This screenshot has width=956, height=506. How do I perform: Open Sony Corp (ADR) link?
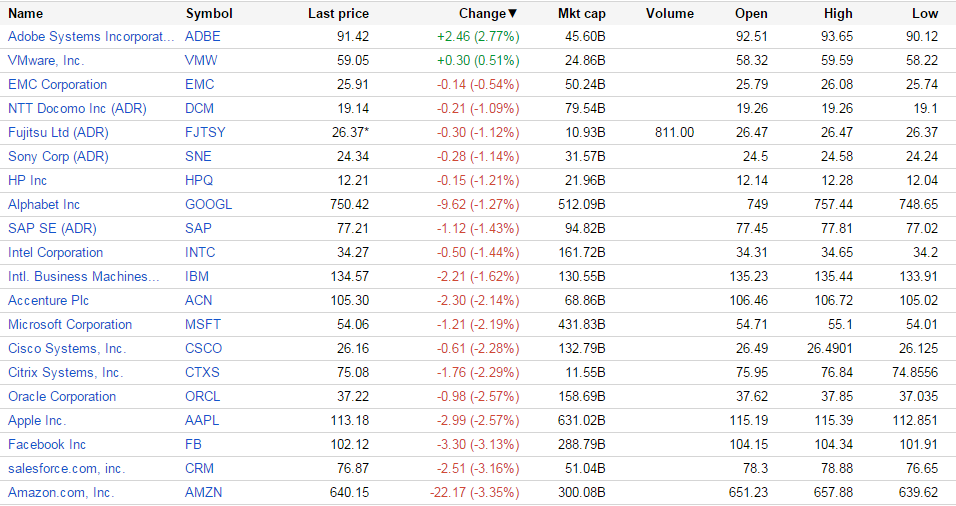(58, 156)
